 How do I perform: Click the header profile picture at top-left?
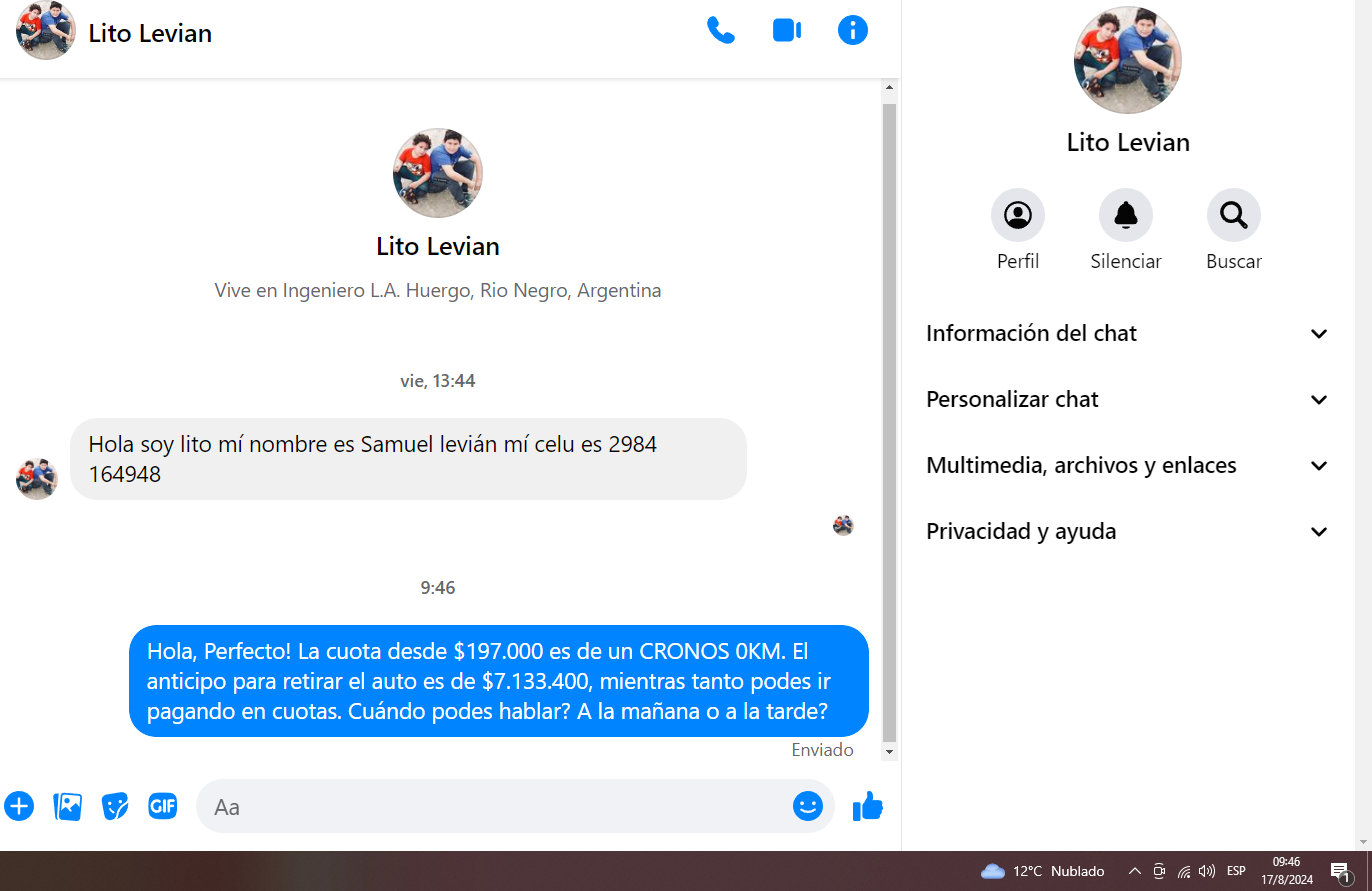click(46, 31)
